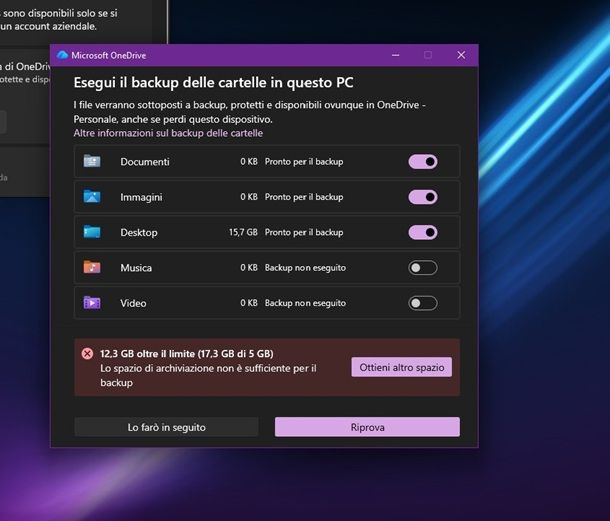The image size is (610, 521).
Task: Select the 'Documenti' folder label
Action: coord(145,162)
